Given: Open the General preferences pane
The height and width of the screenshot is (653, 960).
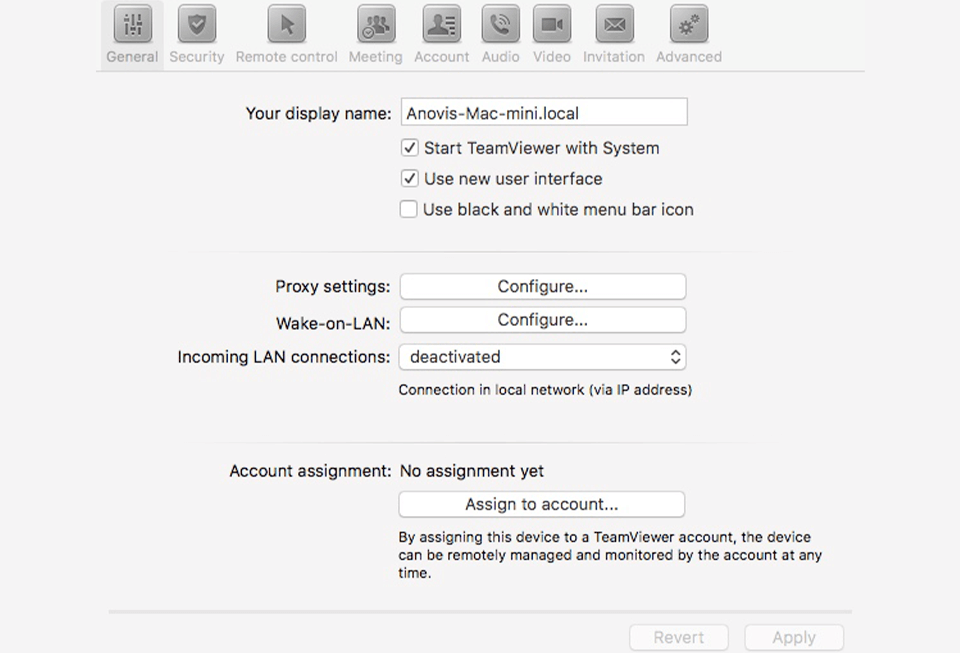Looking at the screenshot, I should (x=132, y=35).
